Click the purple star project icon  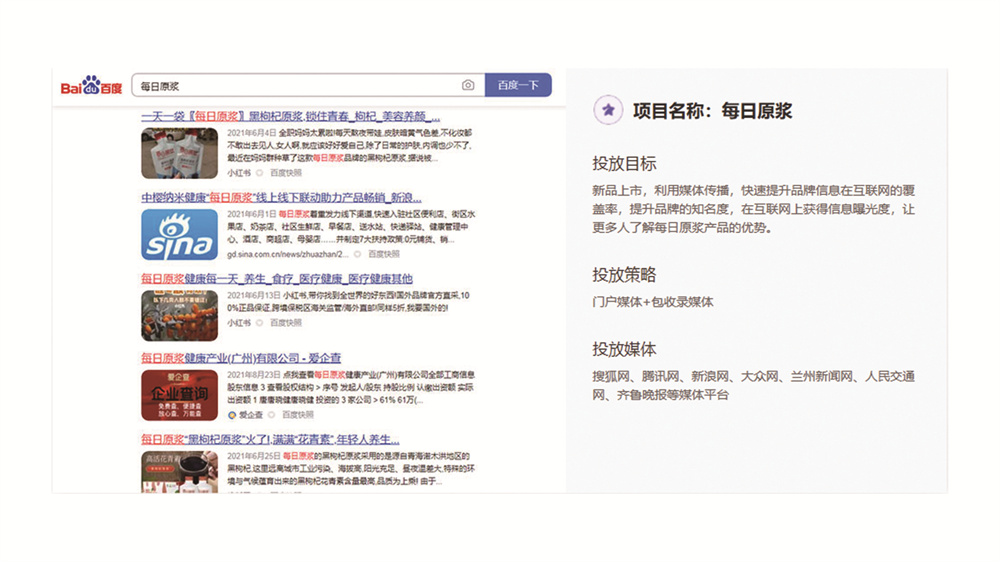click(607, 111)
